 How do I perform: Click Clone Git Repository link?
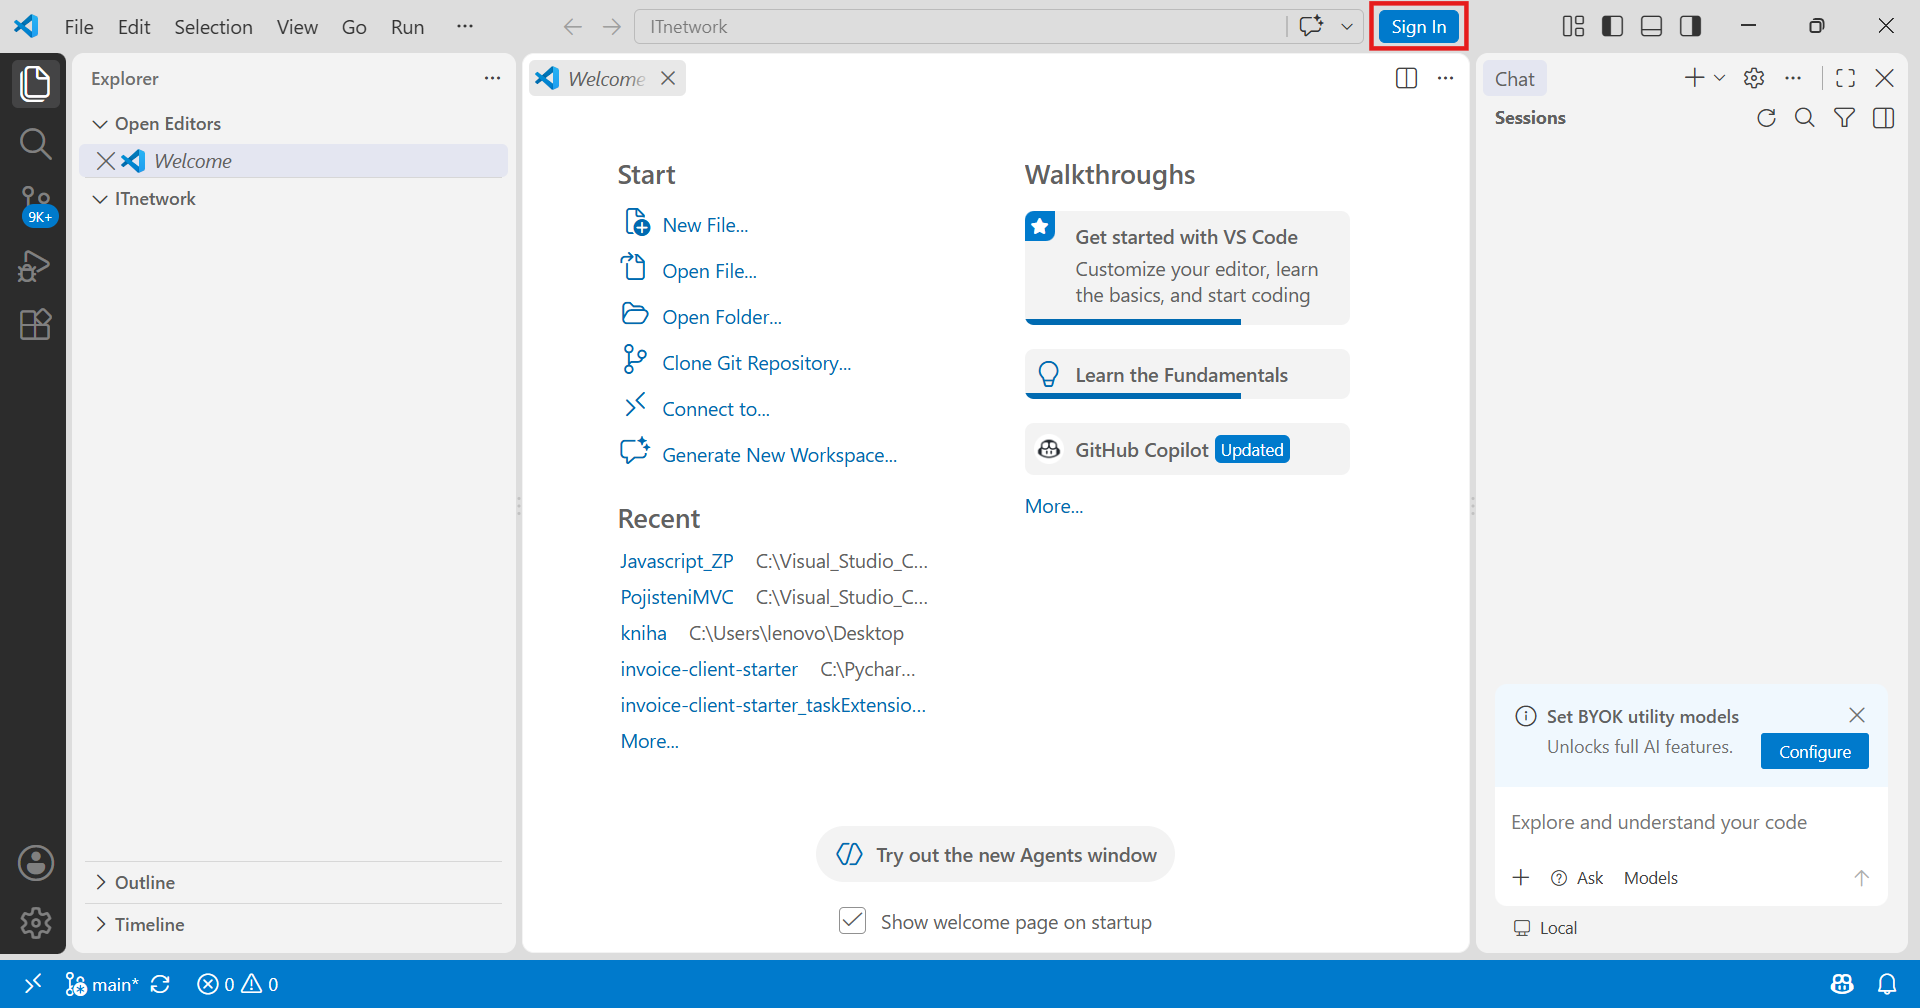(756, 362)
